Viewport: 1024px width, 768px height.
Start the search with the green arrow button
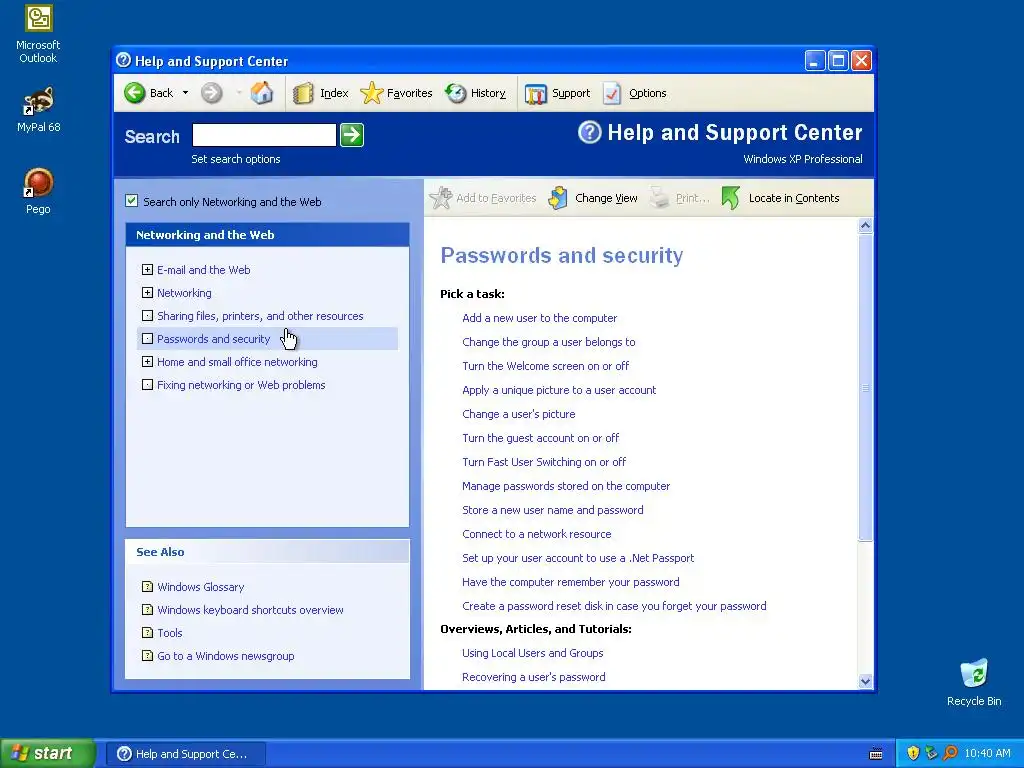[x=352, y=135]
